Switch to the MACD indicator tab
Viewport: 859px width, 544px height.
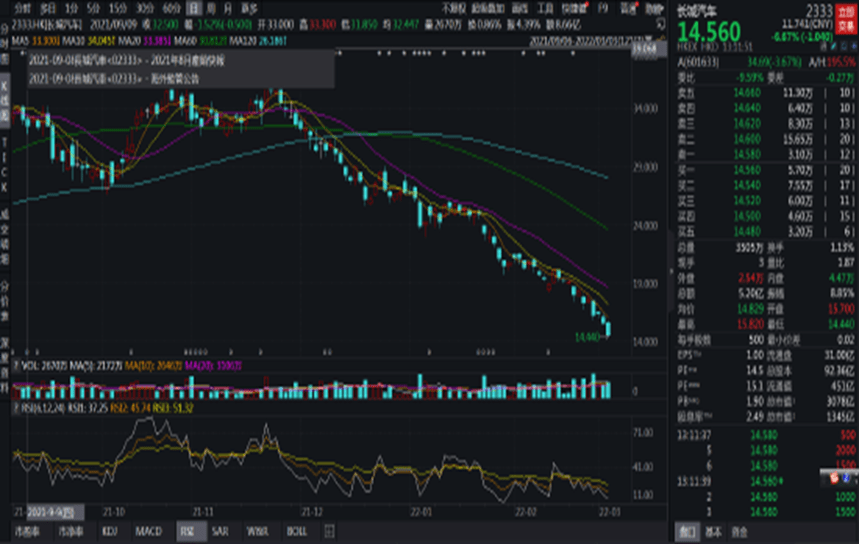(x=149, y=529)
